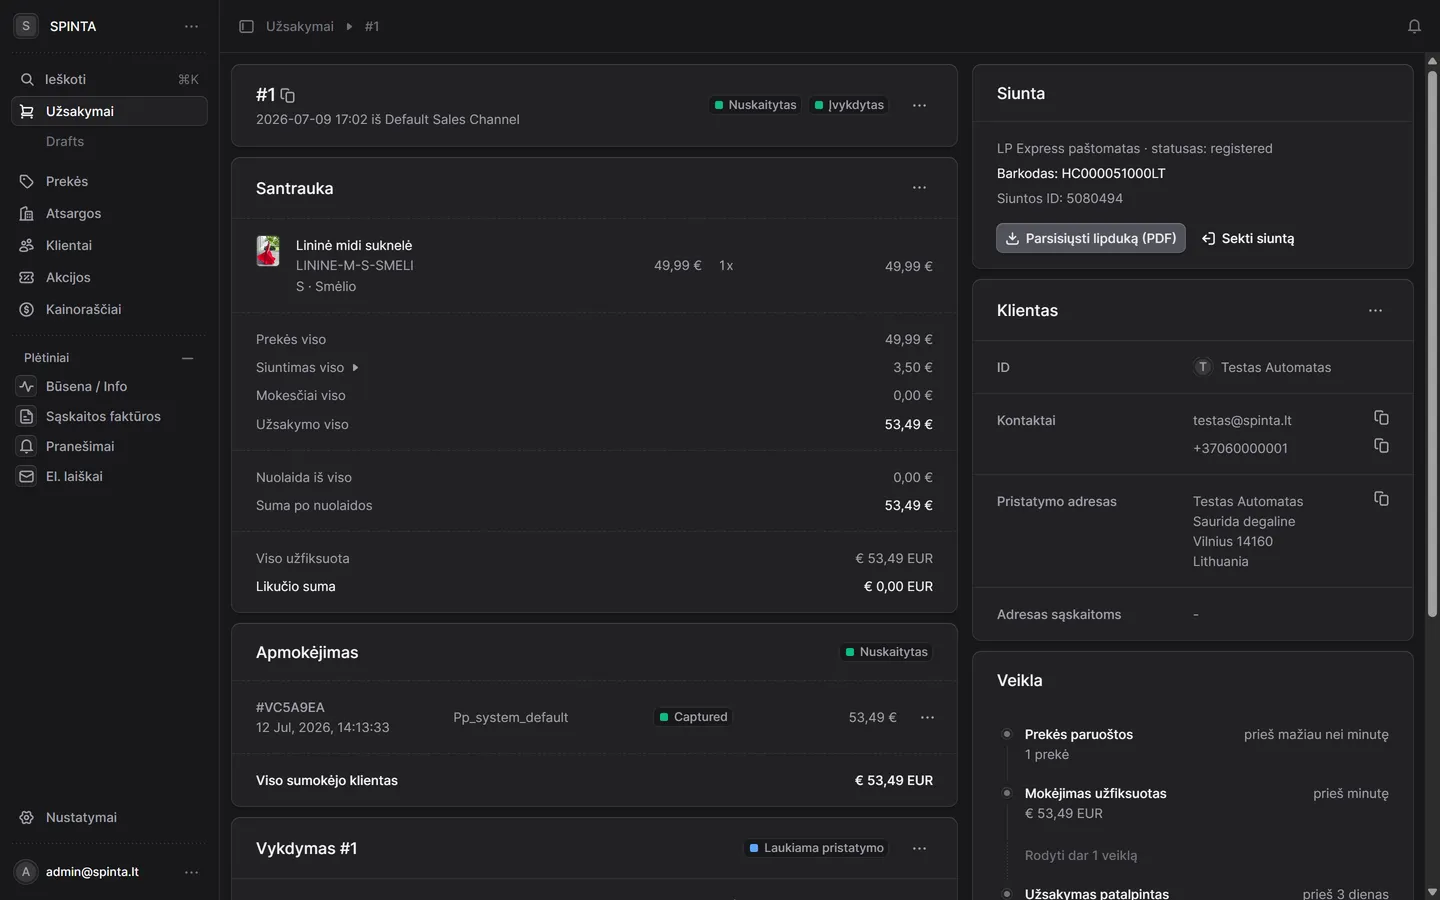1440x900 pixels.
Task: Click the Pp_system_default payment provider text
Action: (511, 717)
